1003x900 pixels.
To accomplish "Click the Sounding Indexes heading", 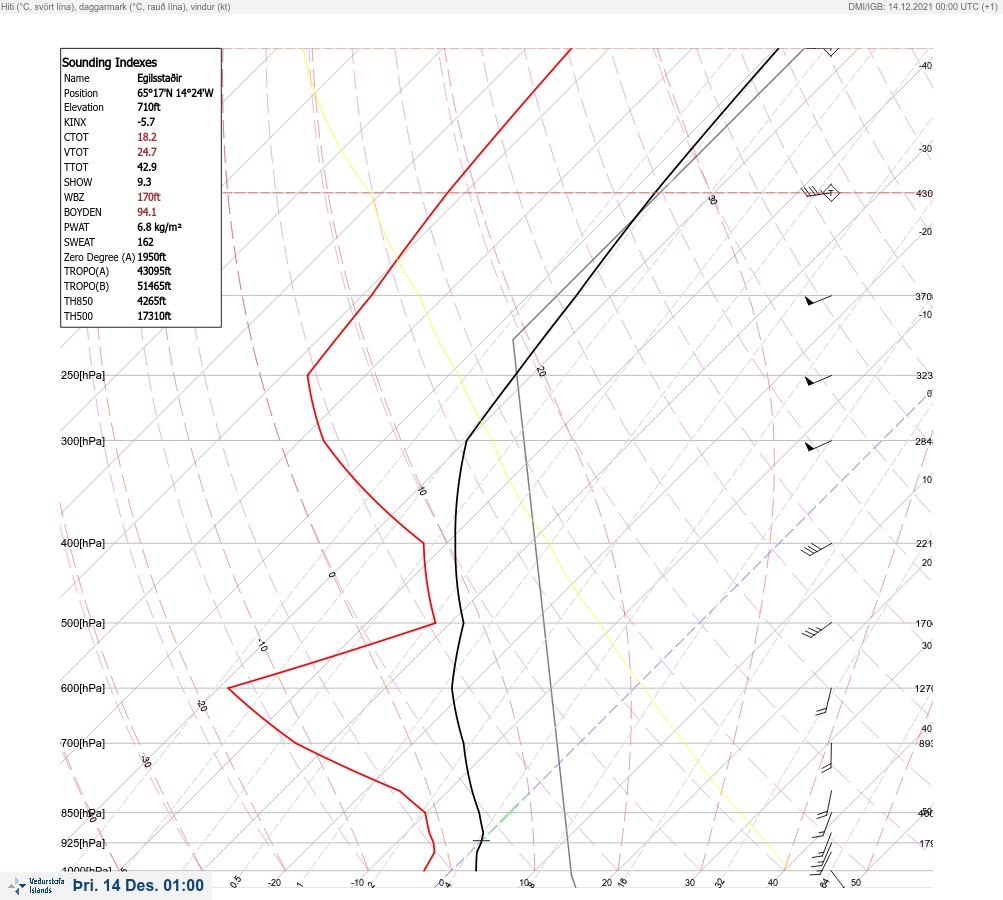I will [109, 62].
